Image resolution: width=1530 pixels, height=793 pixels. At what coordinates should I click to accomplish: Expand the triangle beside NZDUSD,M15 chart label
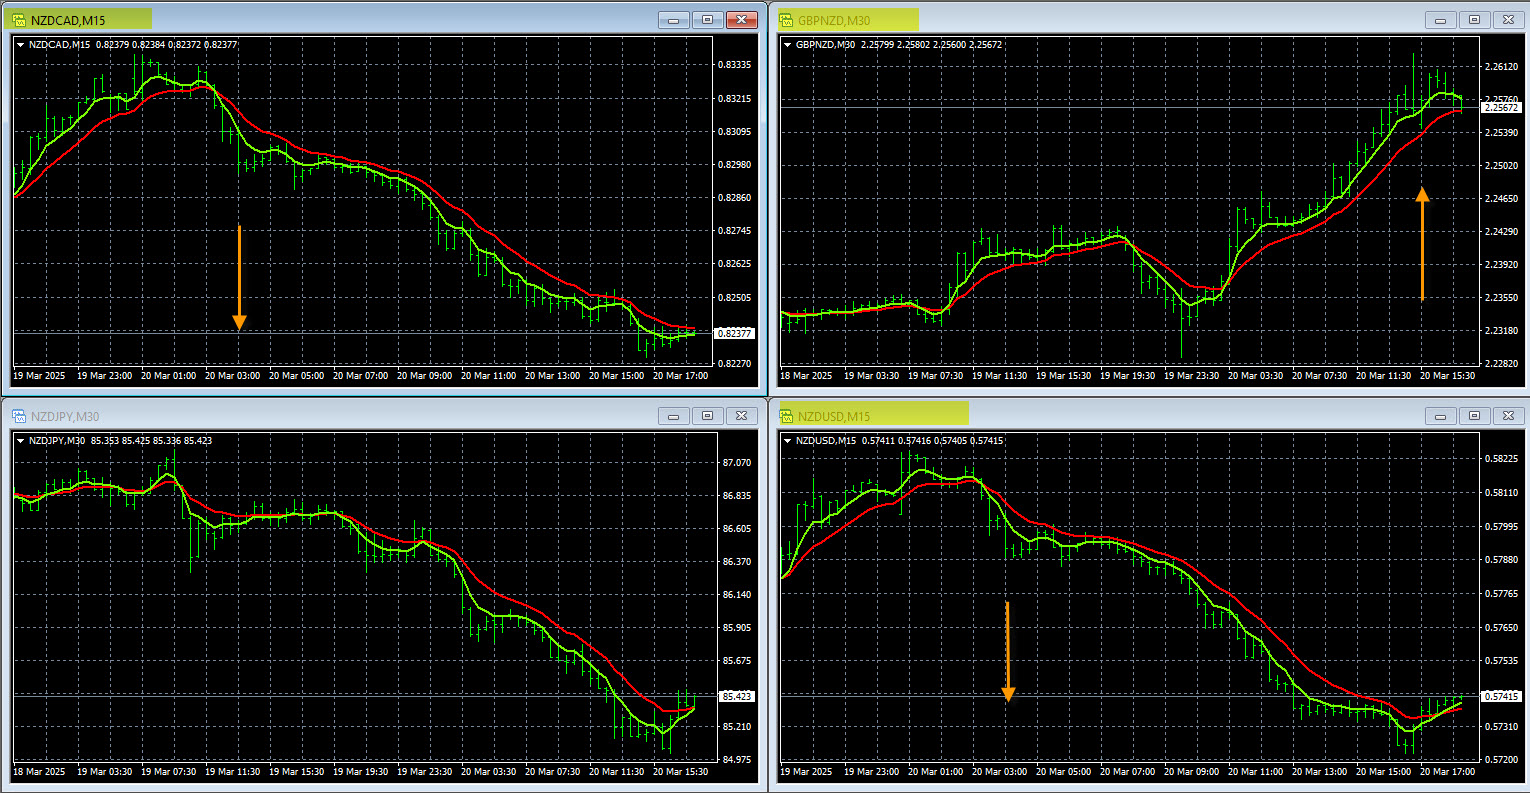(x=788, y=441)
